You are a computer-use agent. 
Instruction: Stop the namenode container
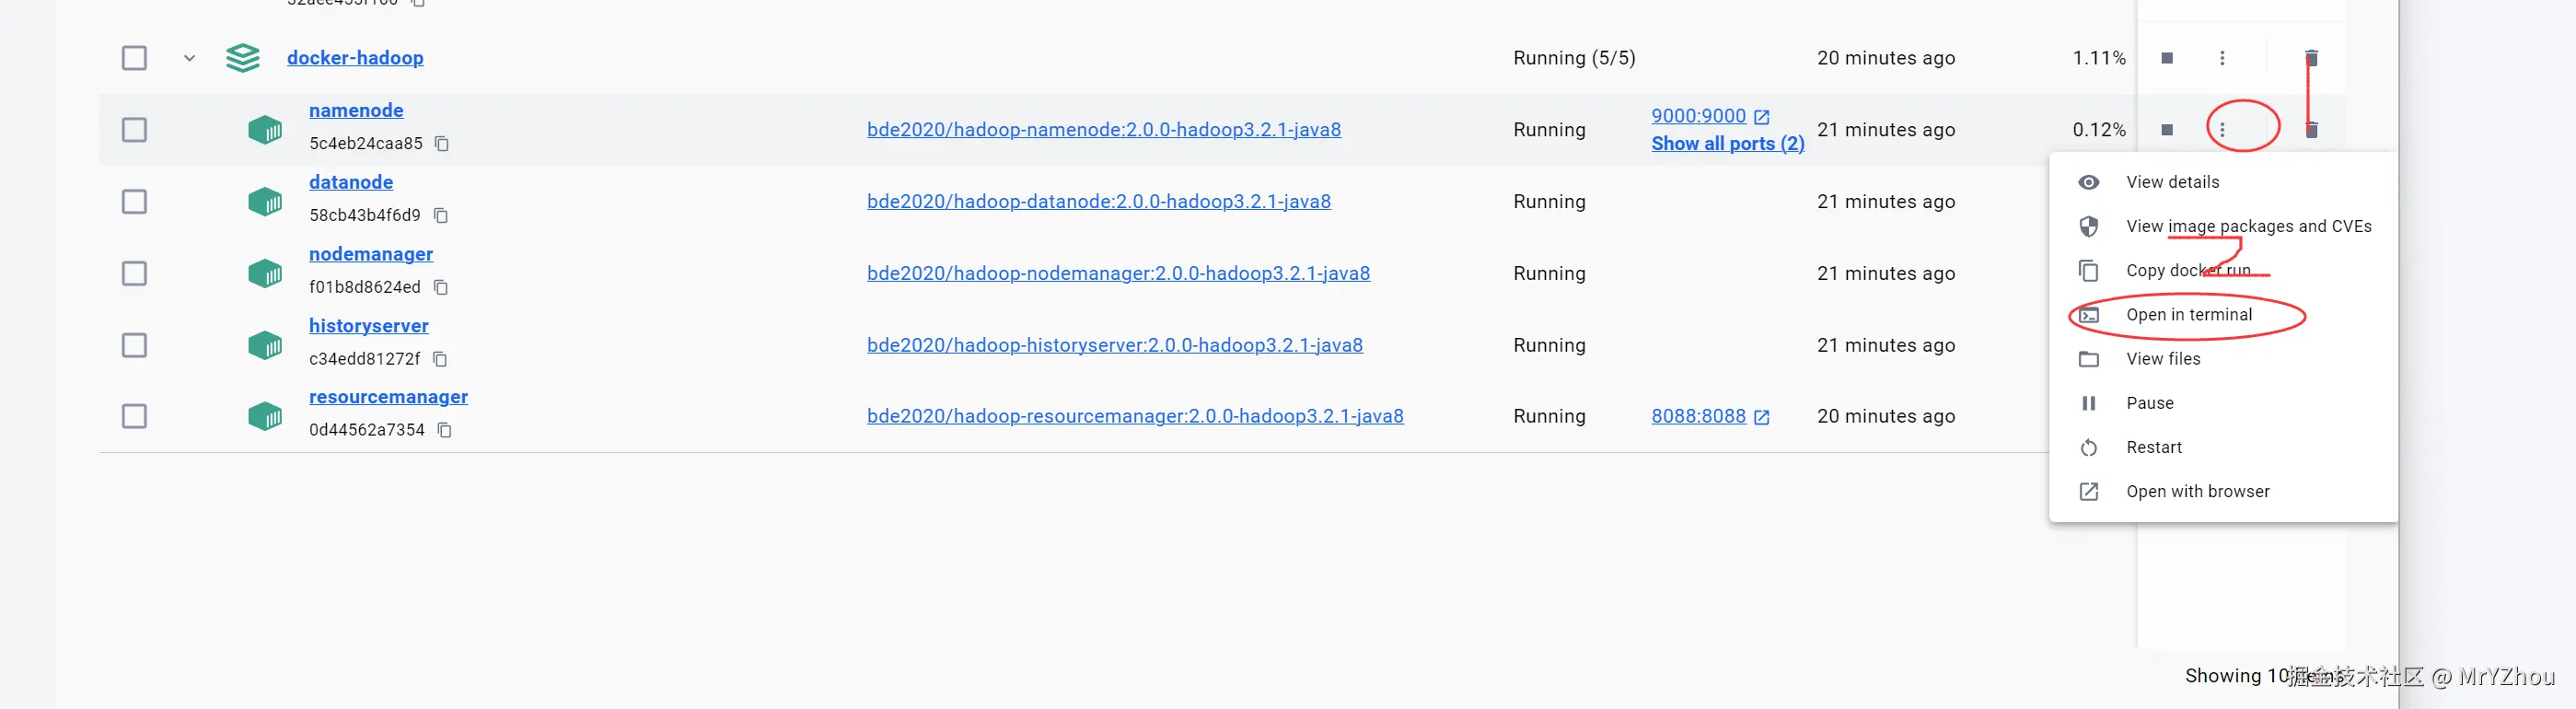(2166, 130)
